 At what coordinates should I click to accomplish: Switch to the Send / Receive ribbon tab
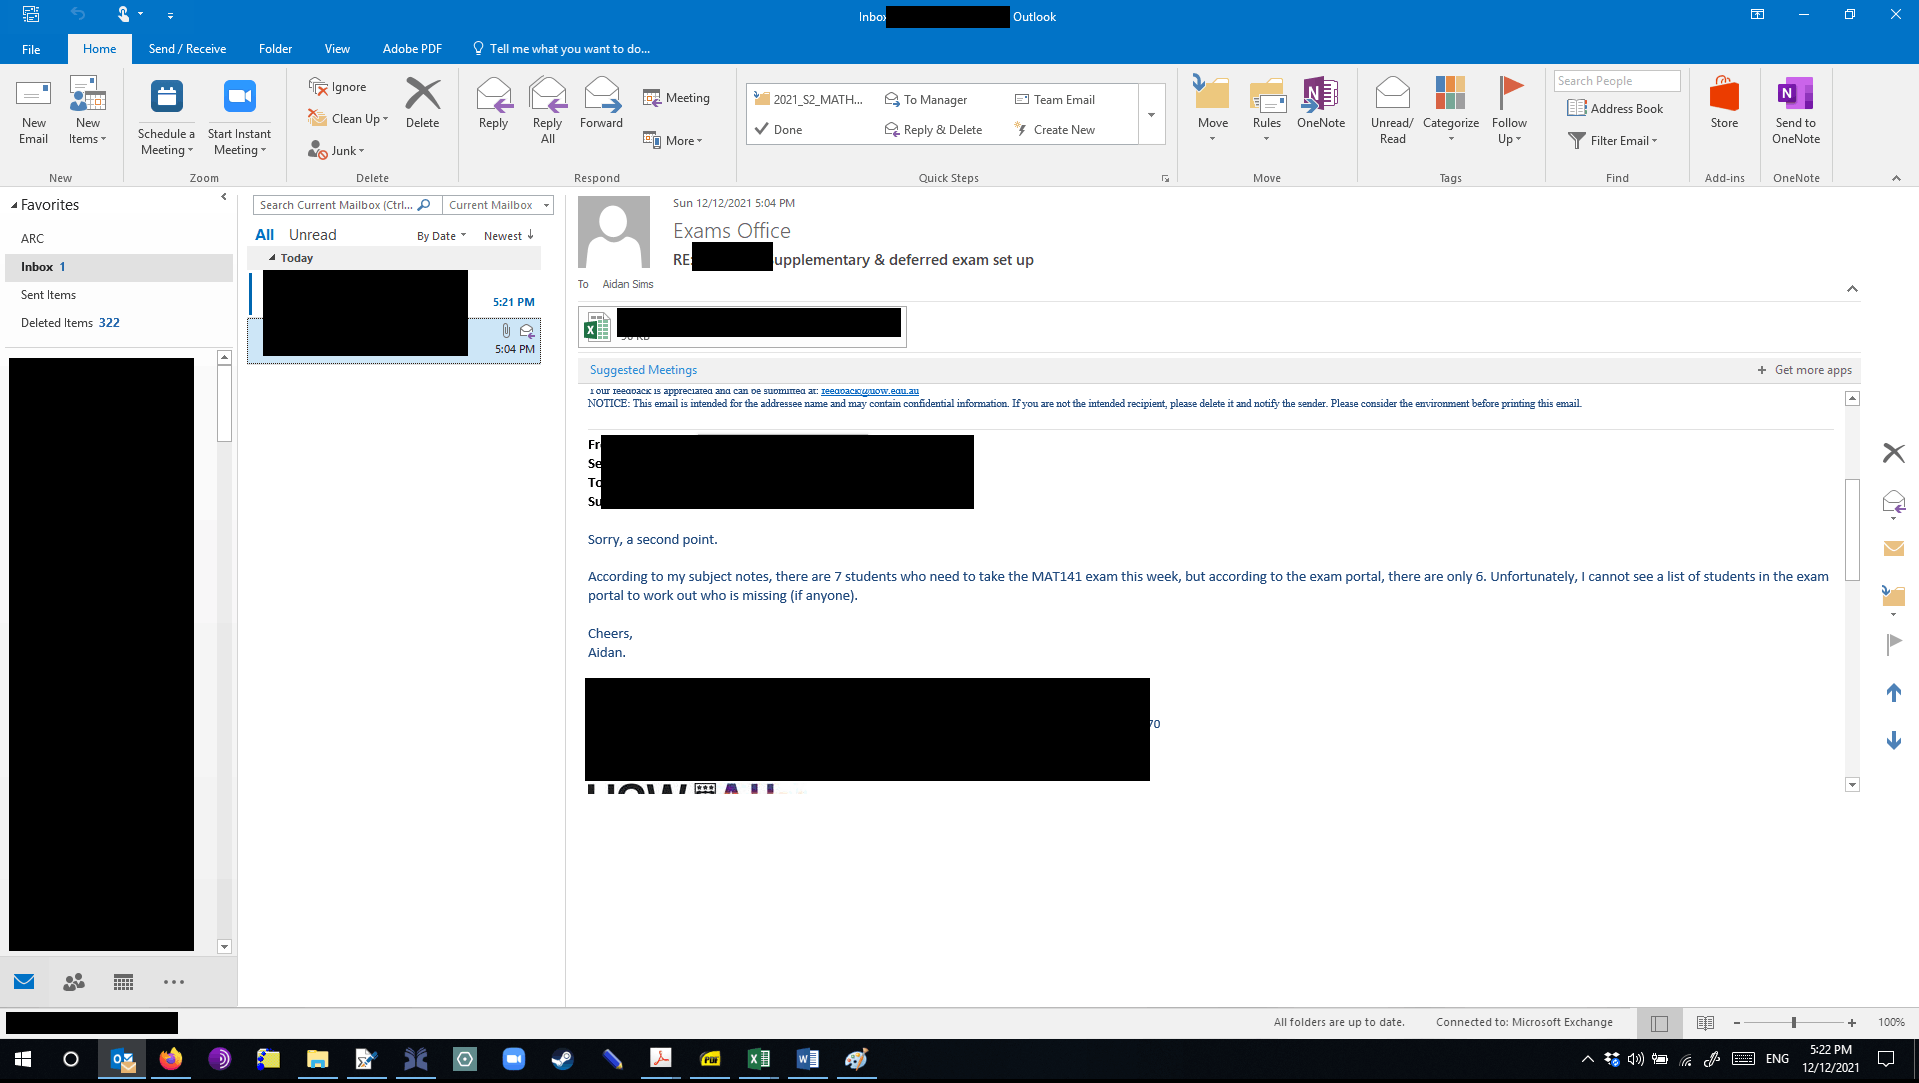186,48
